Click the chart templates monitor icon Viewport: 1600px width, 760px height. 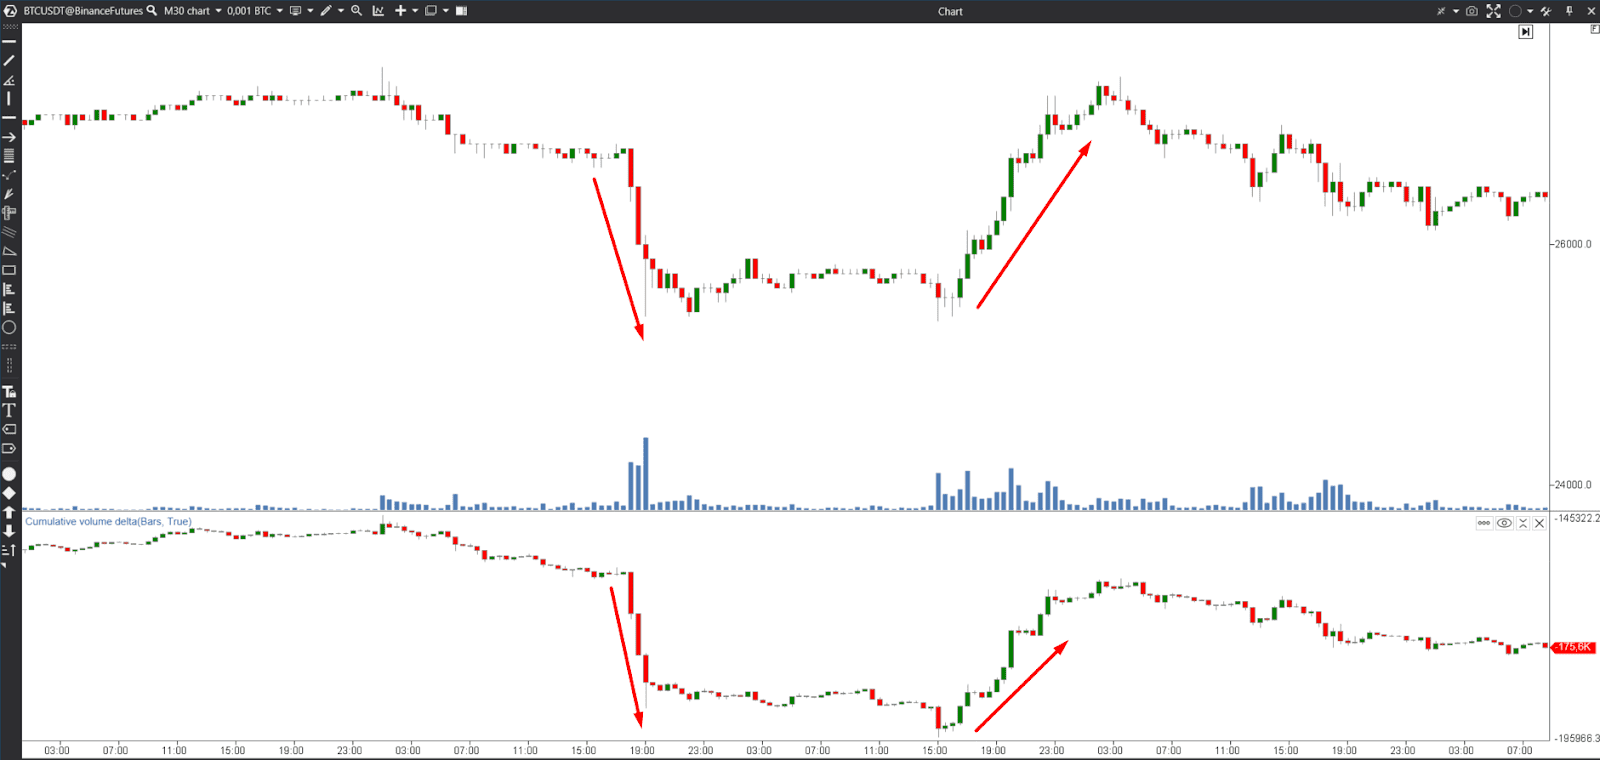click(x=295, y=11)
